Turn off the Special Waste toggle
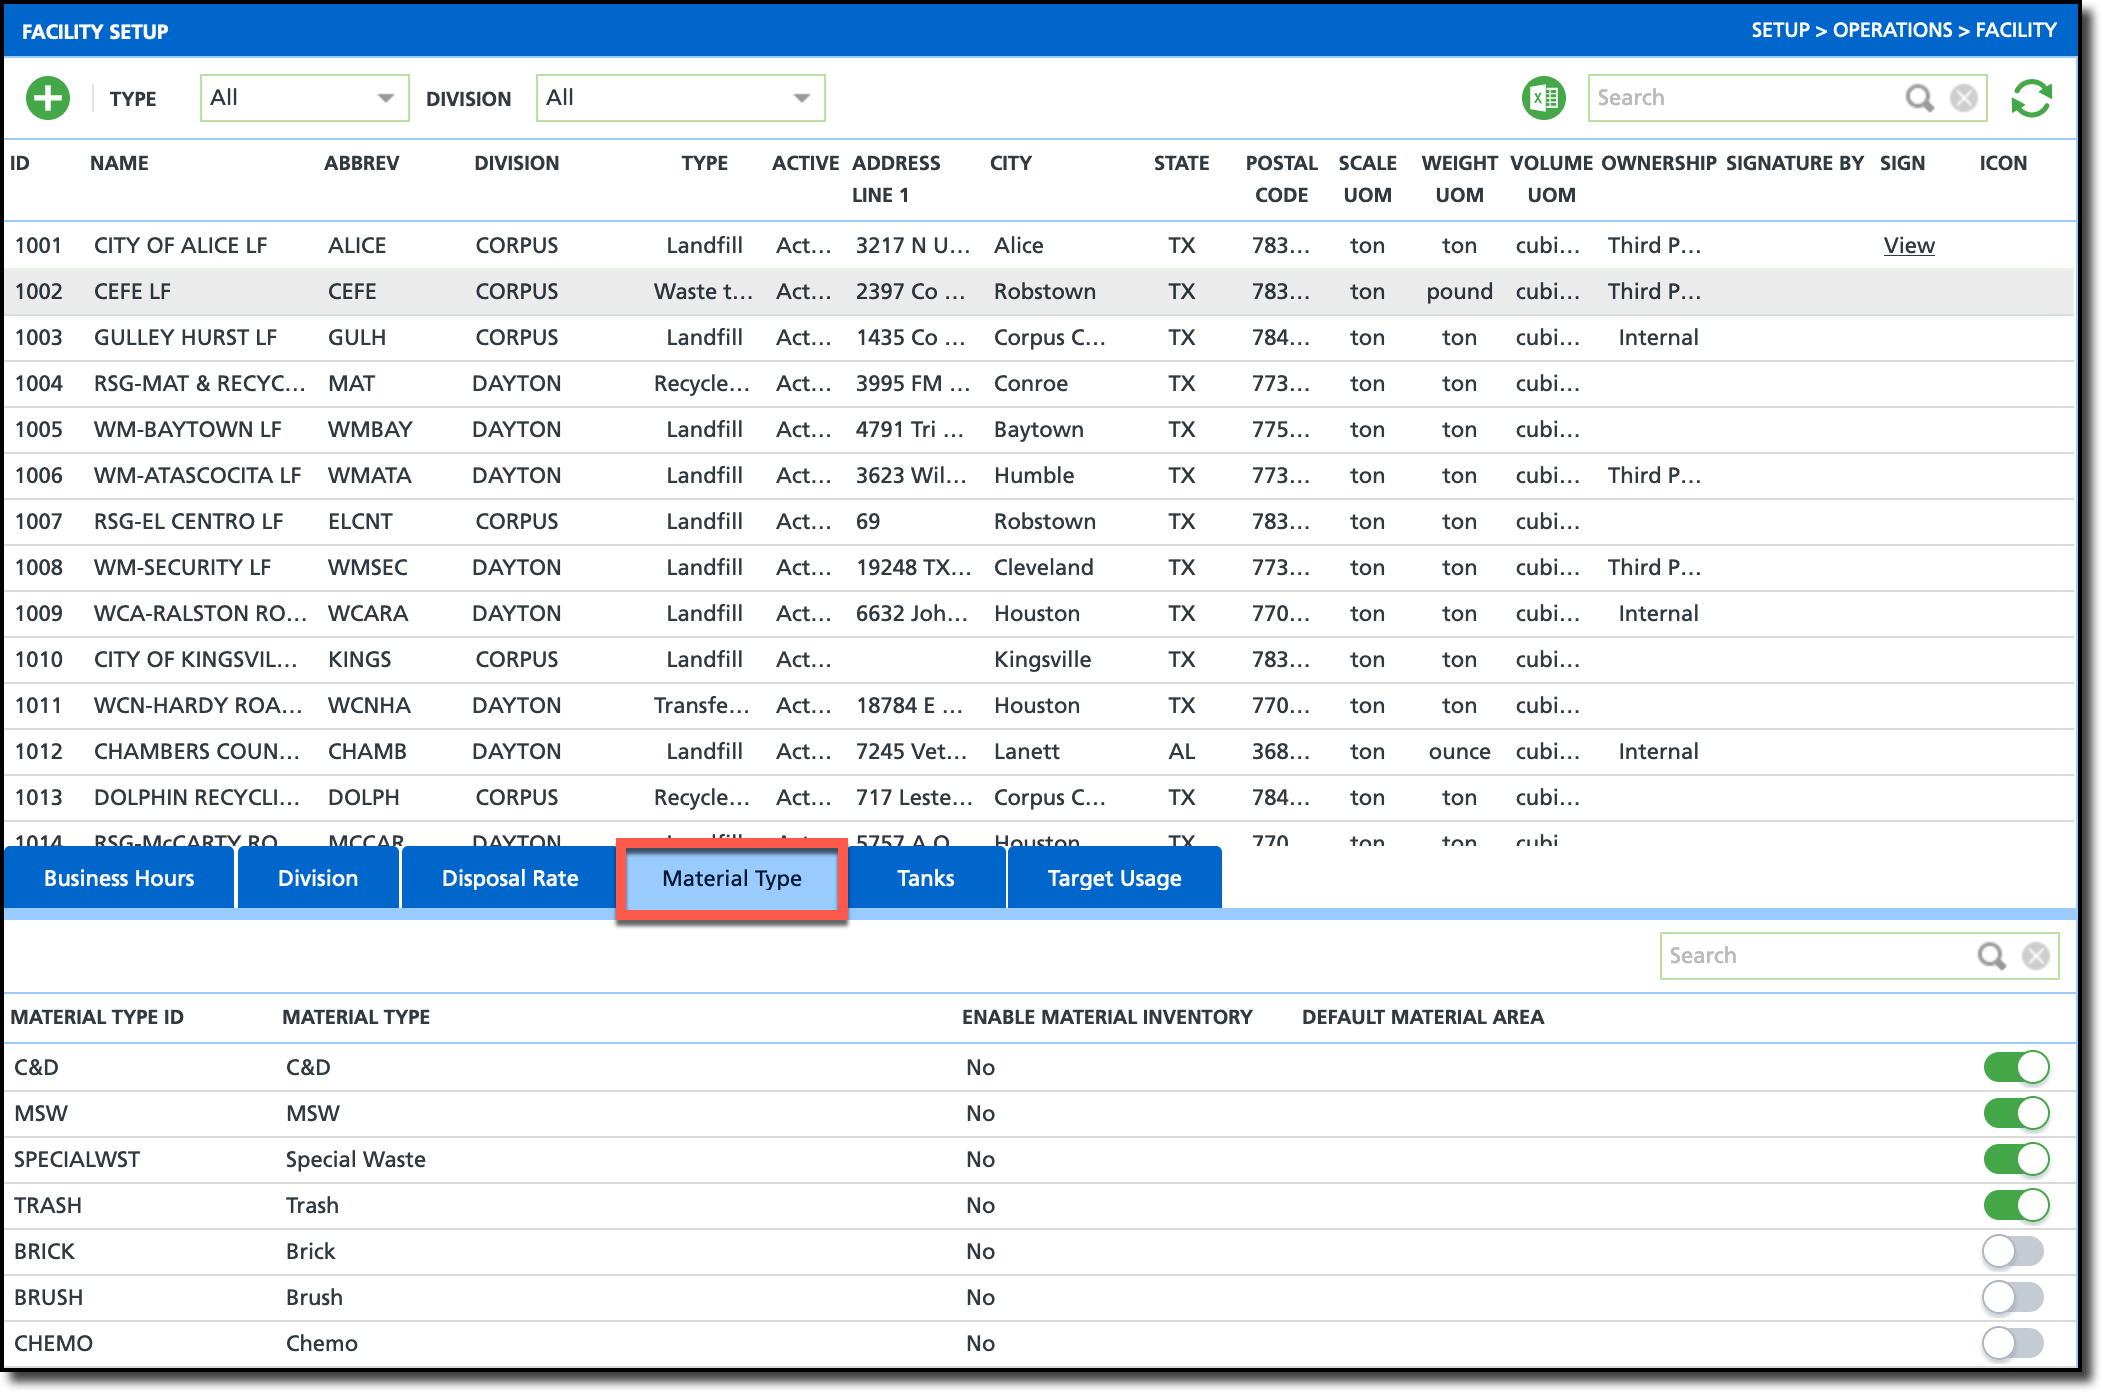Screen dimensions: 2102x1392 (2015, 1159)
